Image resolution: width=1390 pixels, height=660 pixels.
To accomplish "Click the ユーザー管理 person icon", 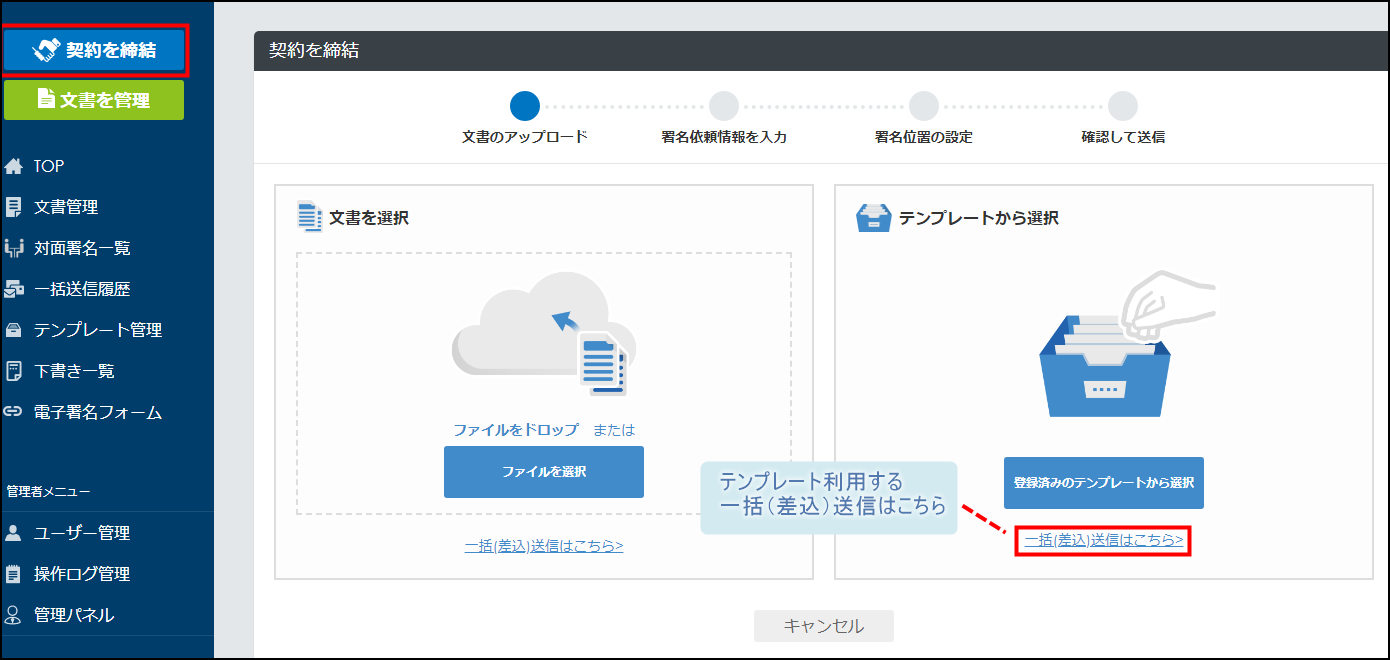I will coord(14,533).
